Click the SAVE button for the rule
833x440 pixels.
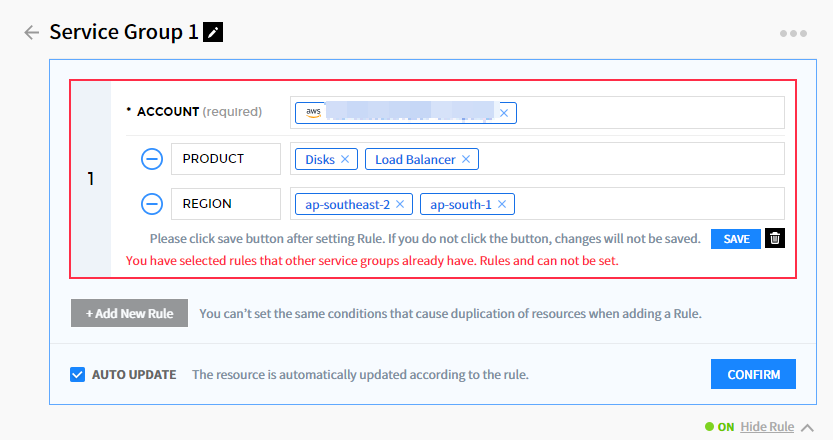coord(736,239)
